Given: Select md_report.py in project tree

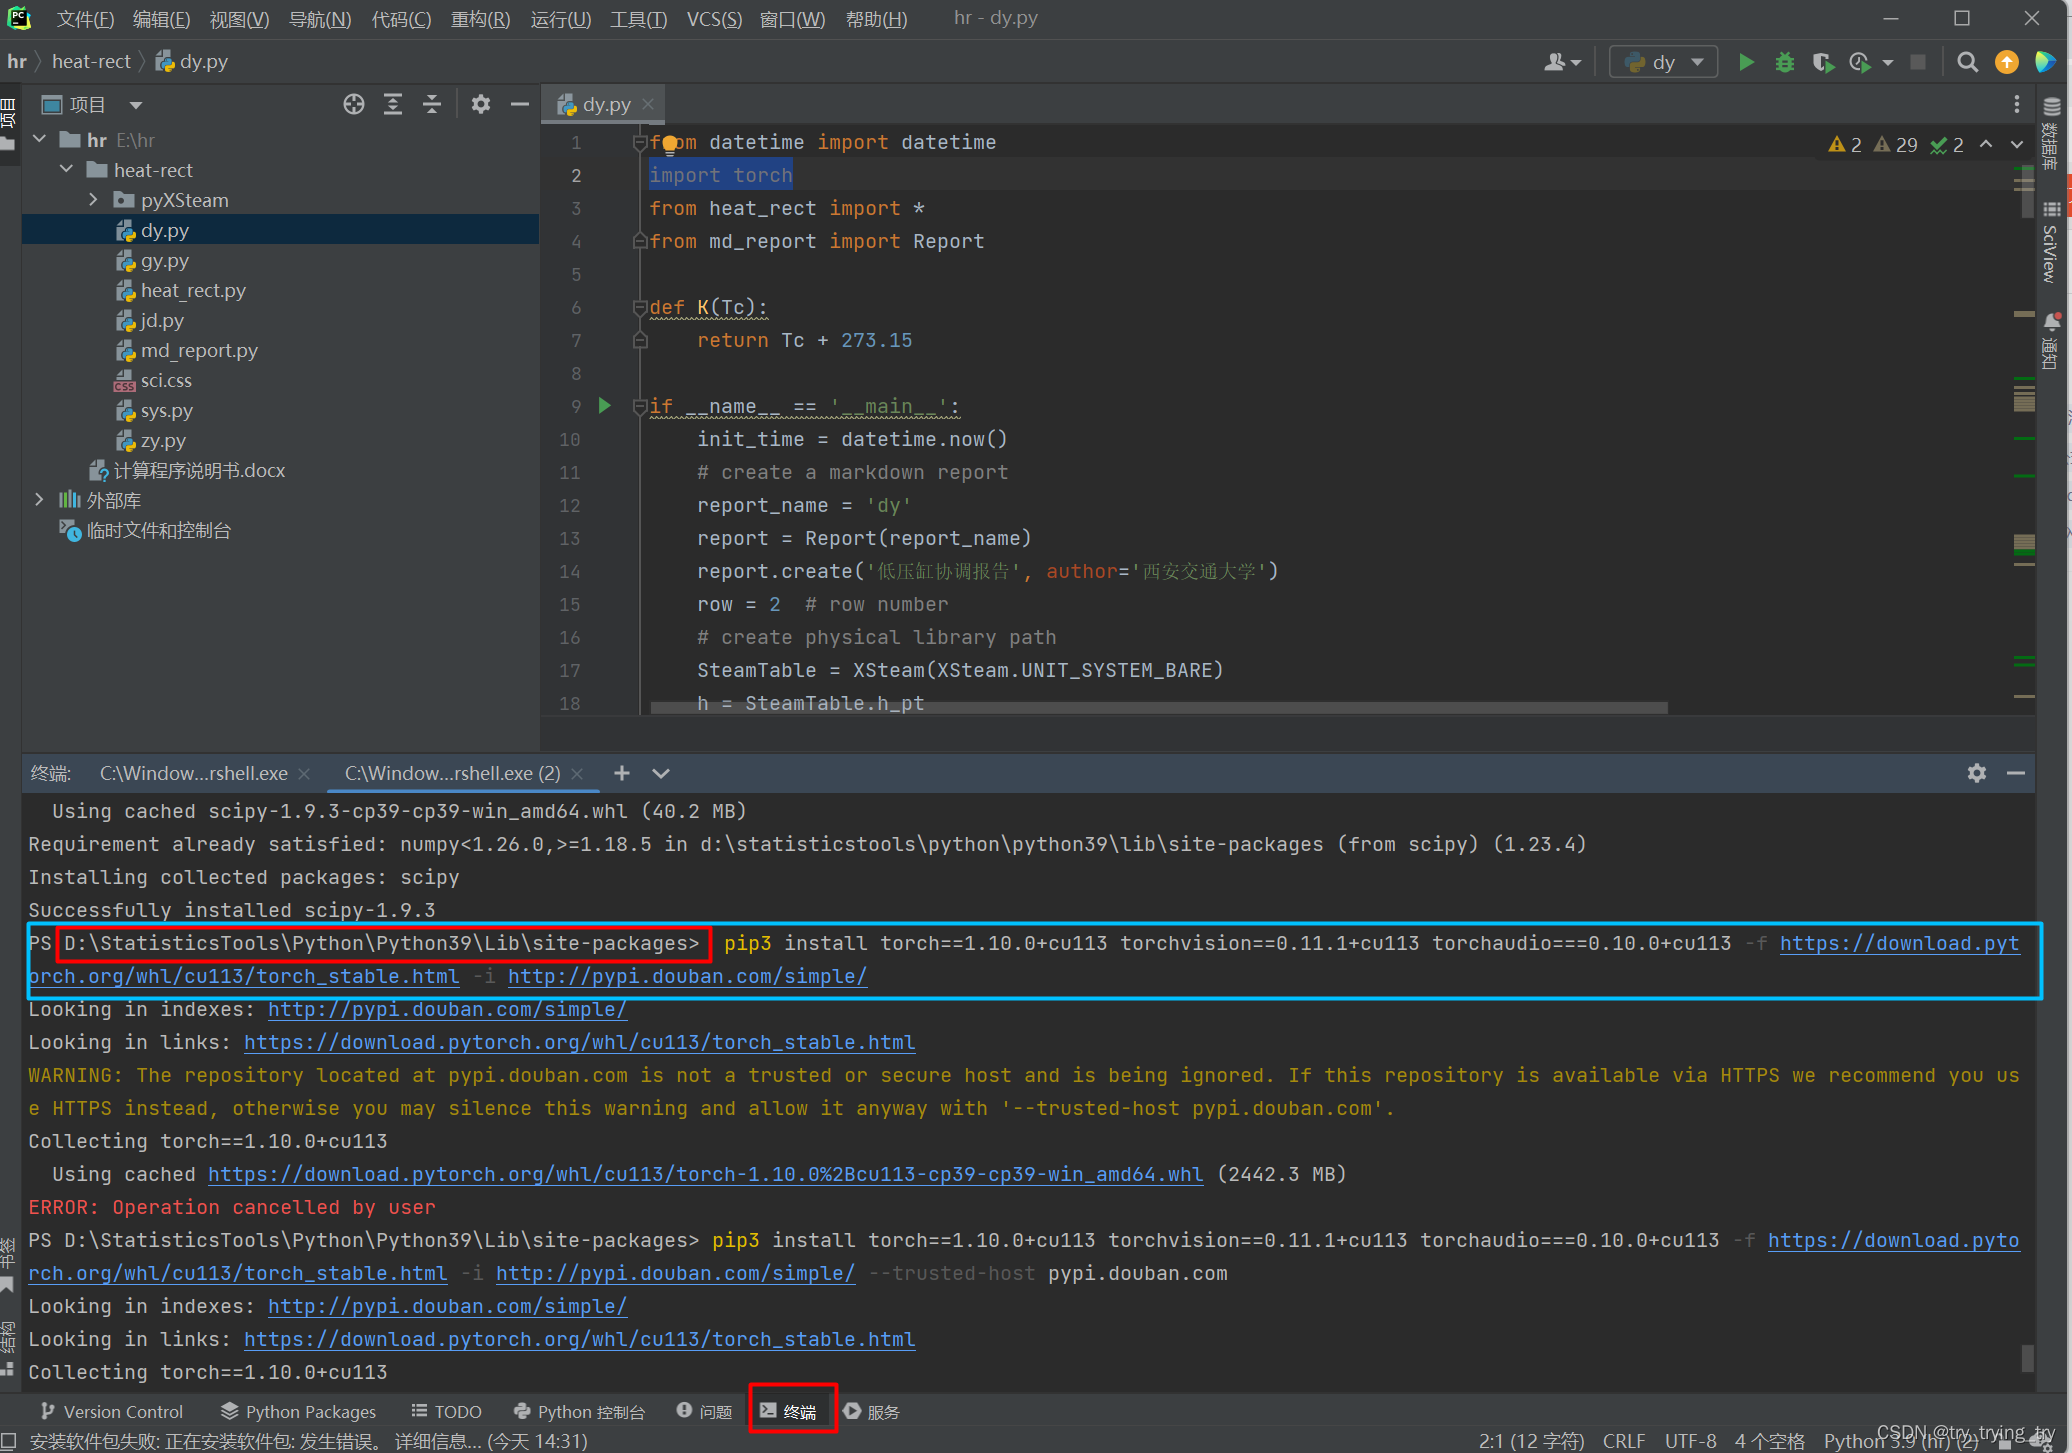Looking at the screenshot, I should [199, 350].
